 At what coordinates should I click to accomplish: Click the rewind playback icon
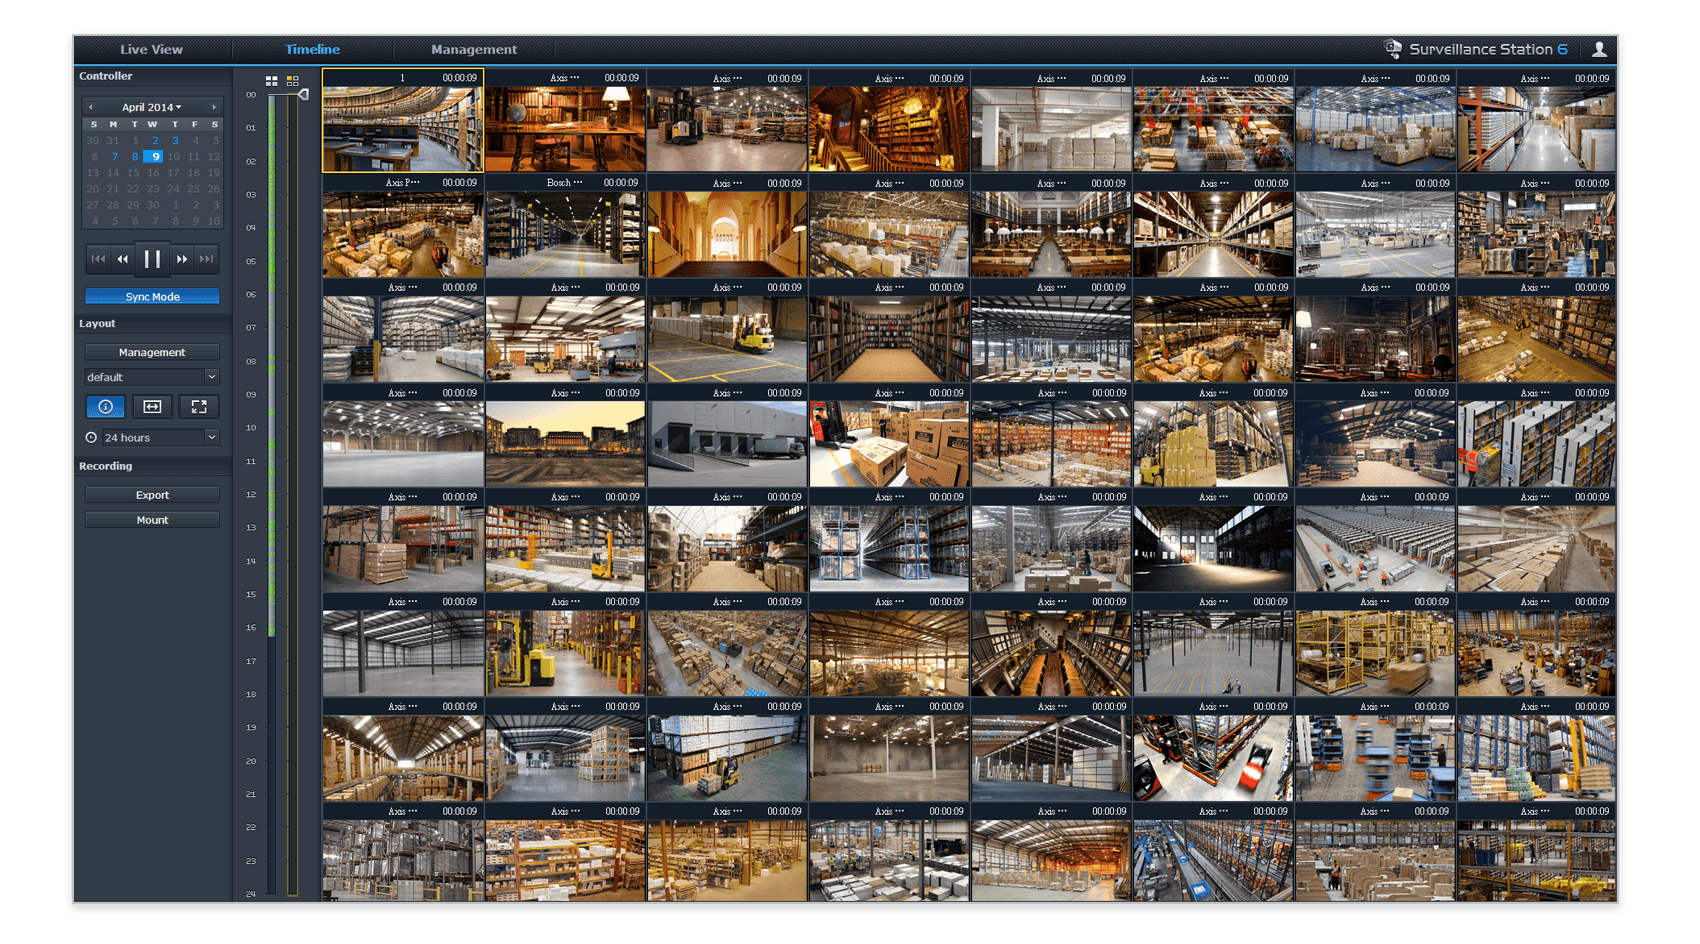123,259
